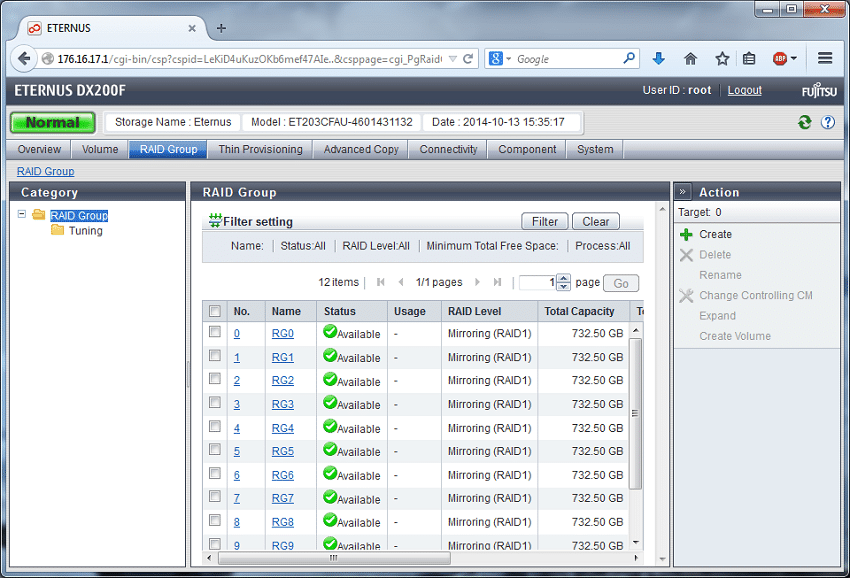Check the box for RG4
The height and width of the screenshot is (578, 850).
[x=215, y=426]
